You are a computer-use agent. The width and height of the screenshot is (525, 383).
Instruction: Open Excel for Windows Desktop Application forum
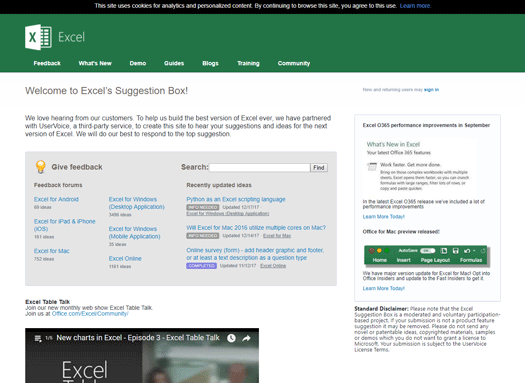click(137, 203)
